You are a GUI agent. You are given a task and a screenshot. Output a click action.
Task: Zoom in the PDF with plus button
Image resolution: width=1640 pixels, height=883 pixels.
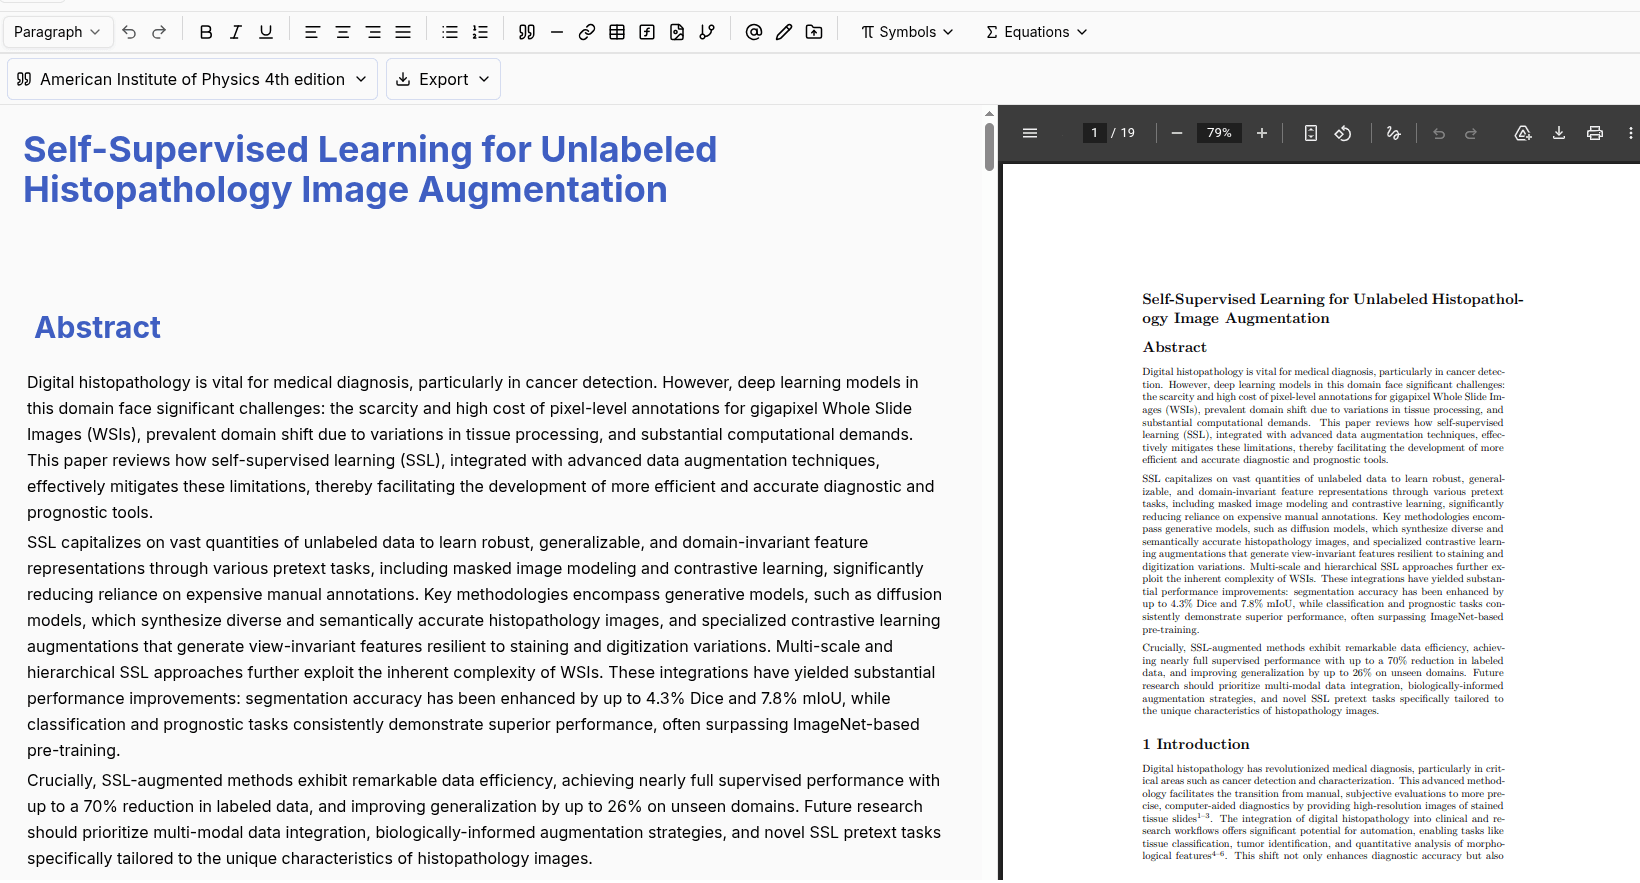tap(1262, 133)
